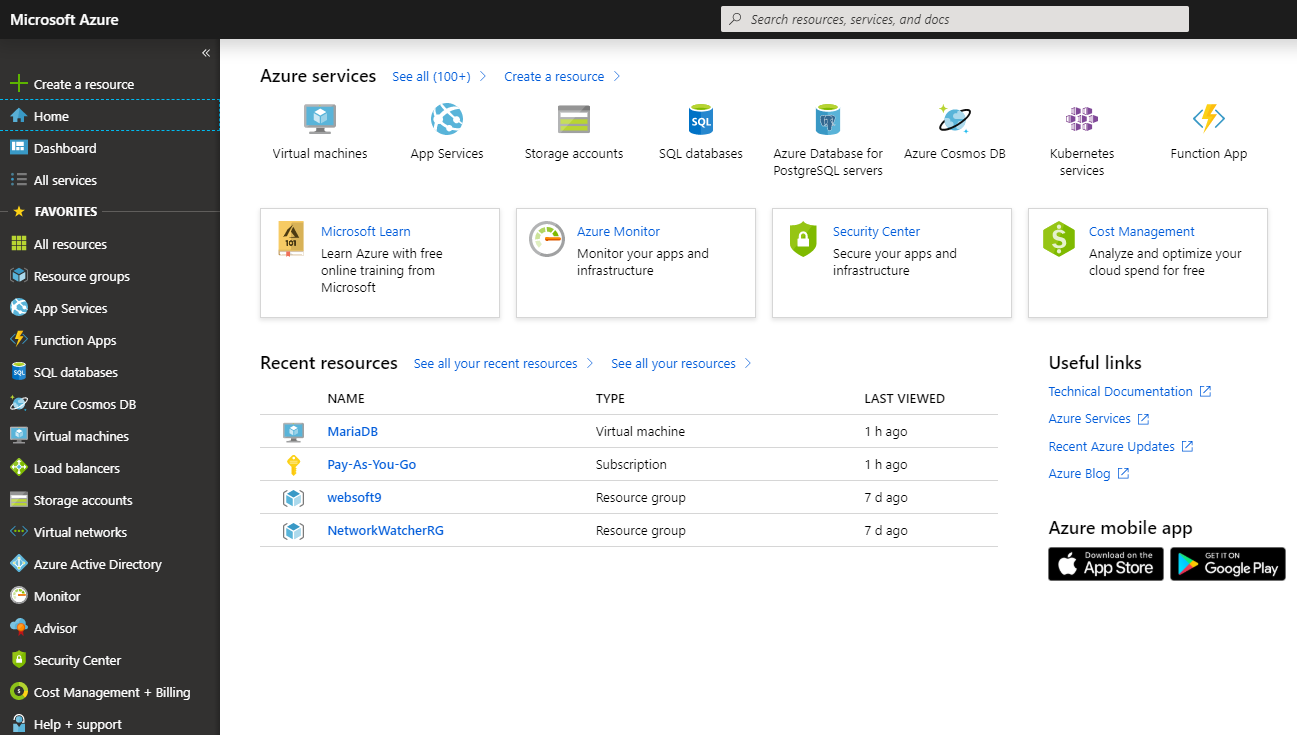Click the Microsoft Learn 101 book icon
Viewport: 1297px width, 735px height.
pyautogui.click(x=291, y=240)
